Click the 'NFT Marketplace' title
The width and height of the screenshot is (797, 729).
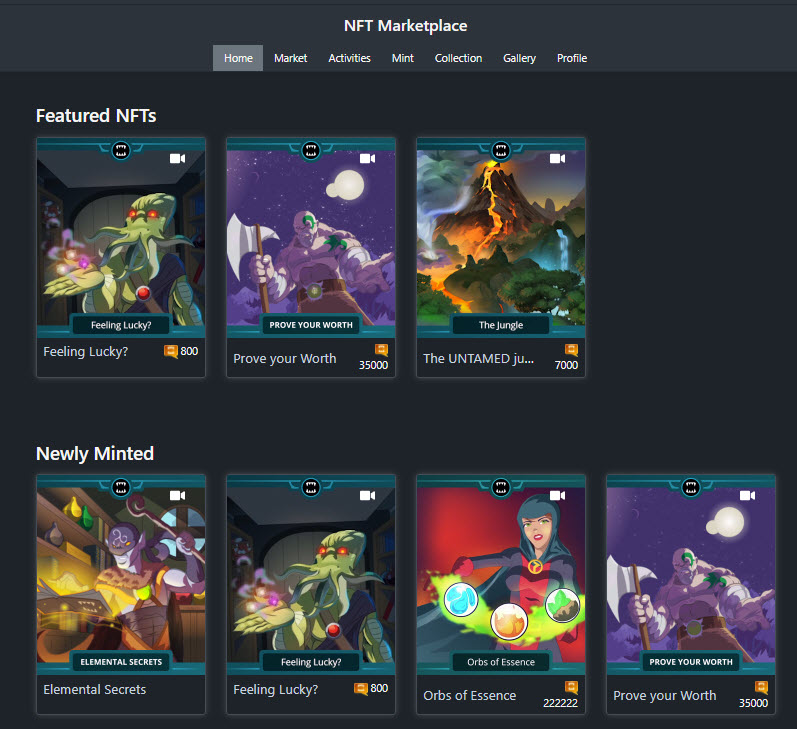click(406, 26)
